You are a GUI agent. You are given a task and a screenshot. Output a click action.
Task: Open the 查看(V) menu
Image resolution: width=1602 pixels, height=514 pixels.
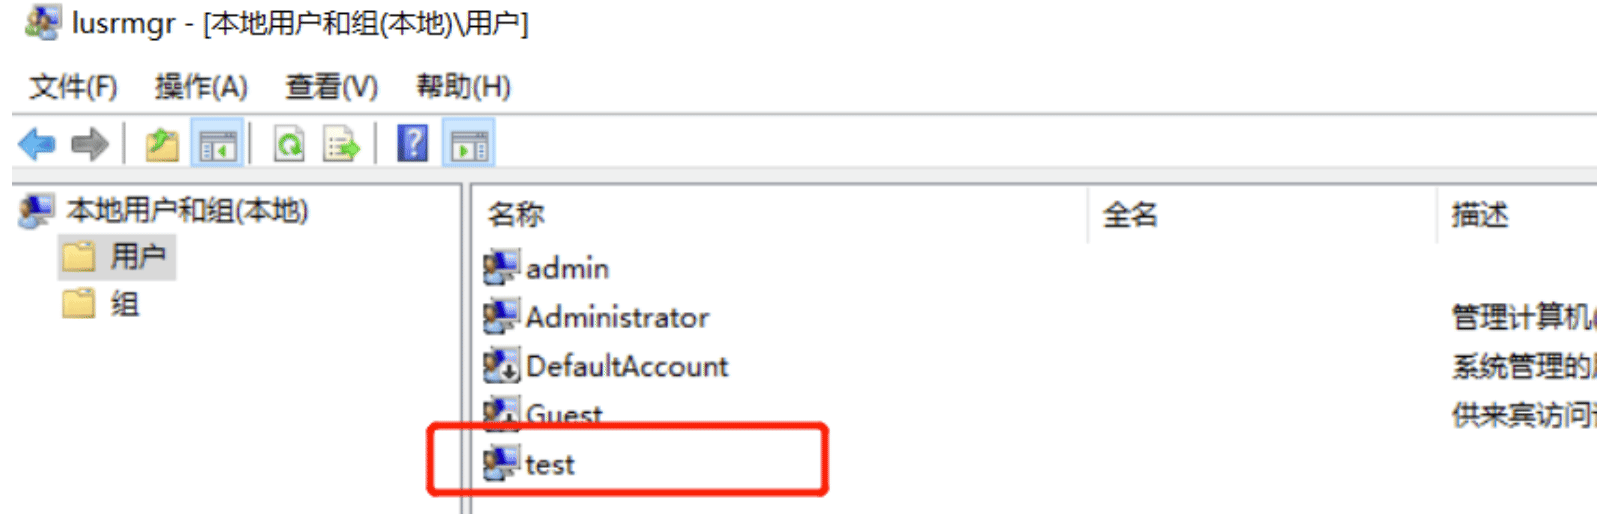332,87
